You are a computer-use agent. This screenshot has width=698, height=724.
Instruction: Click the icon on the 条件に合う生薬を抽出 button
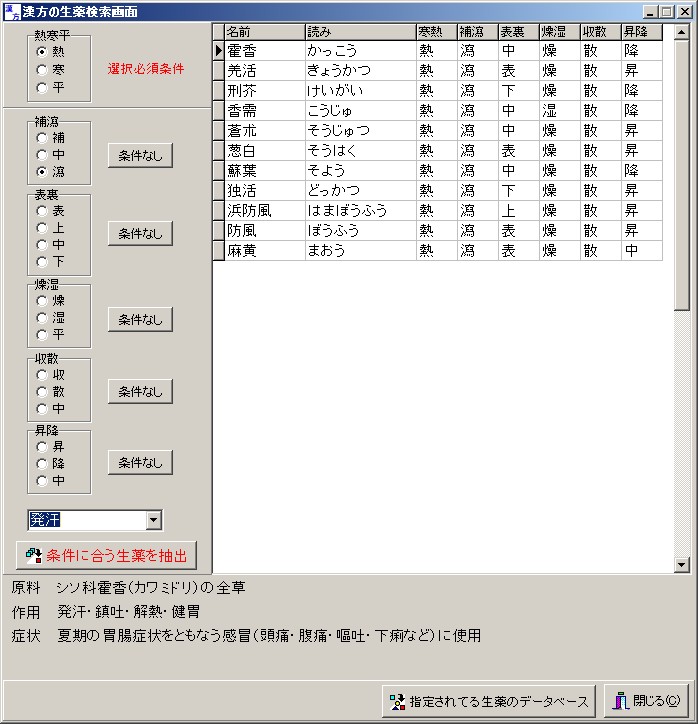[34, 555]
